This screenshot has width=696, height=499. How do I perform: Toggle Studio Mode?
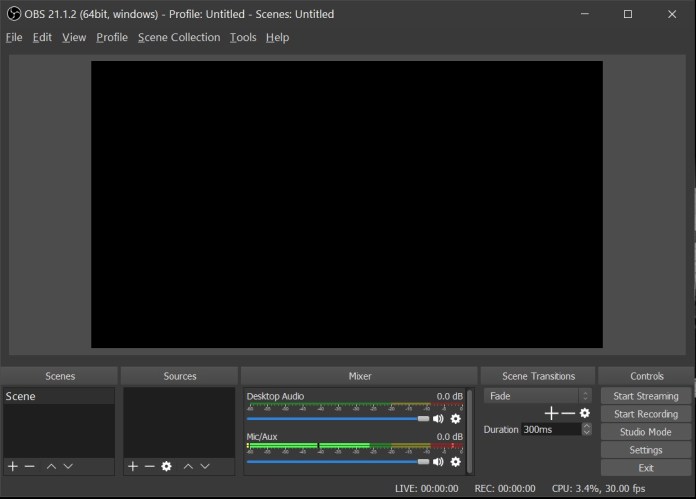(645, 432)
